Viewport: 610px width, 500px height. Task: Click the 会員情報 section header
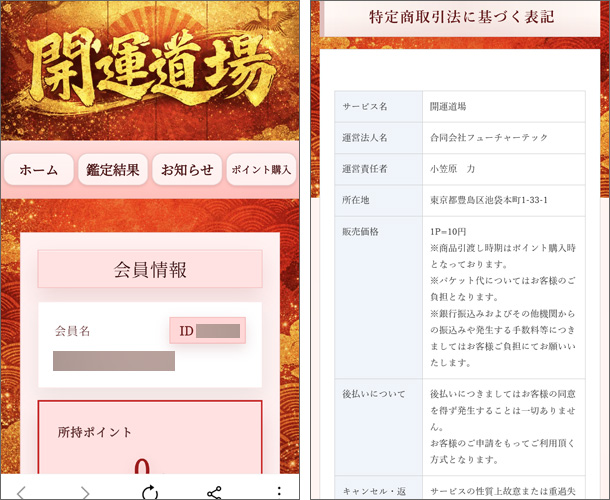pyautogui.click(x=150, y=269)
